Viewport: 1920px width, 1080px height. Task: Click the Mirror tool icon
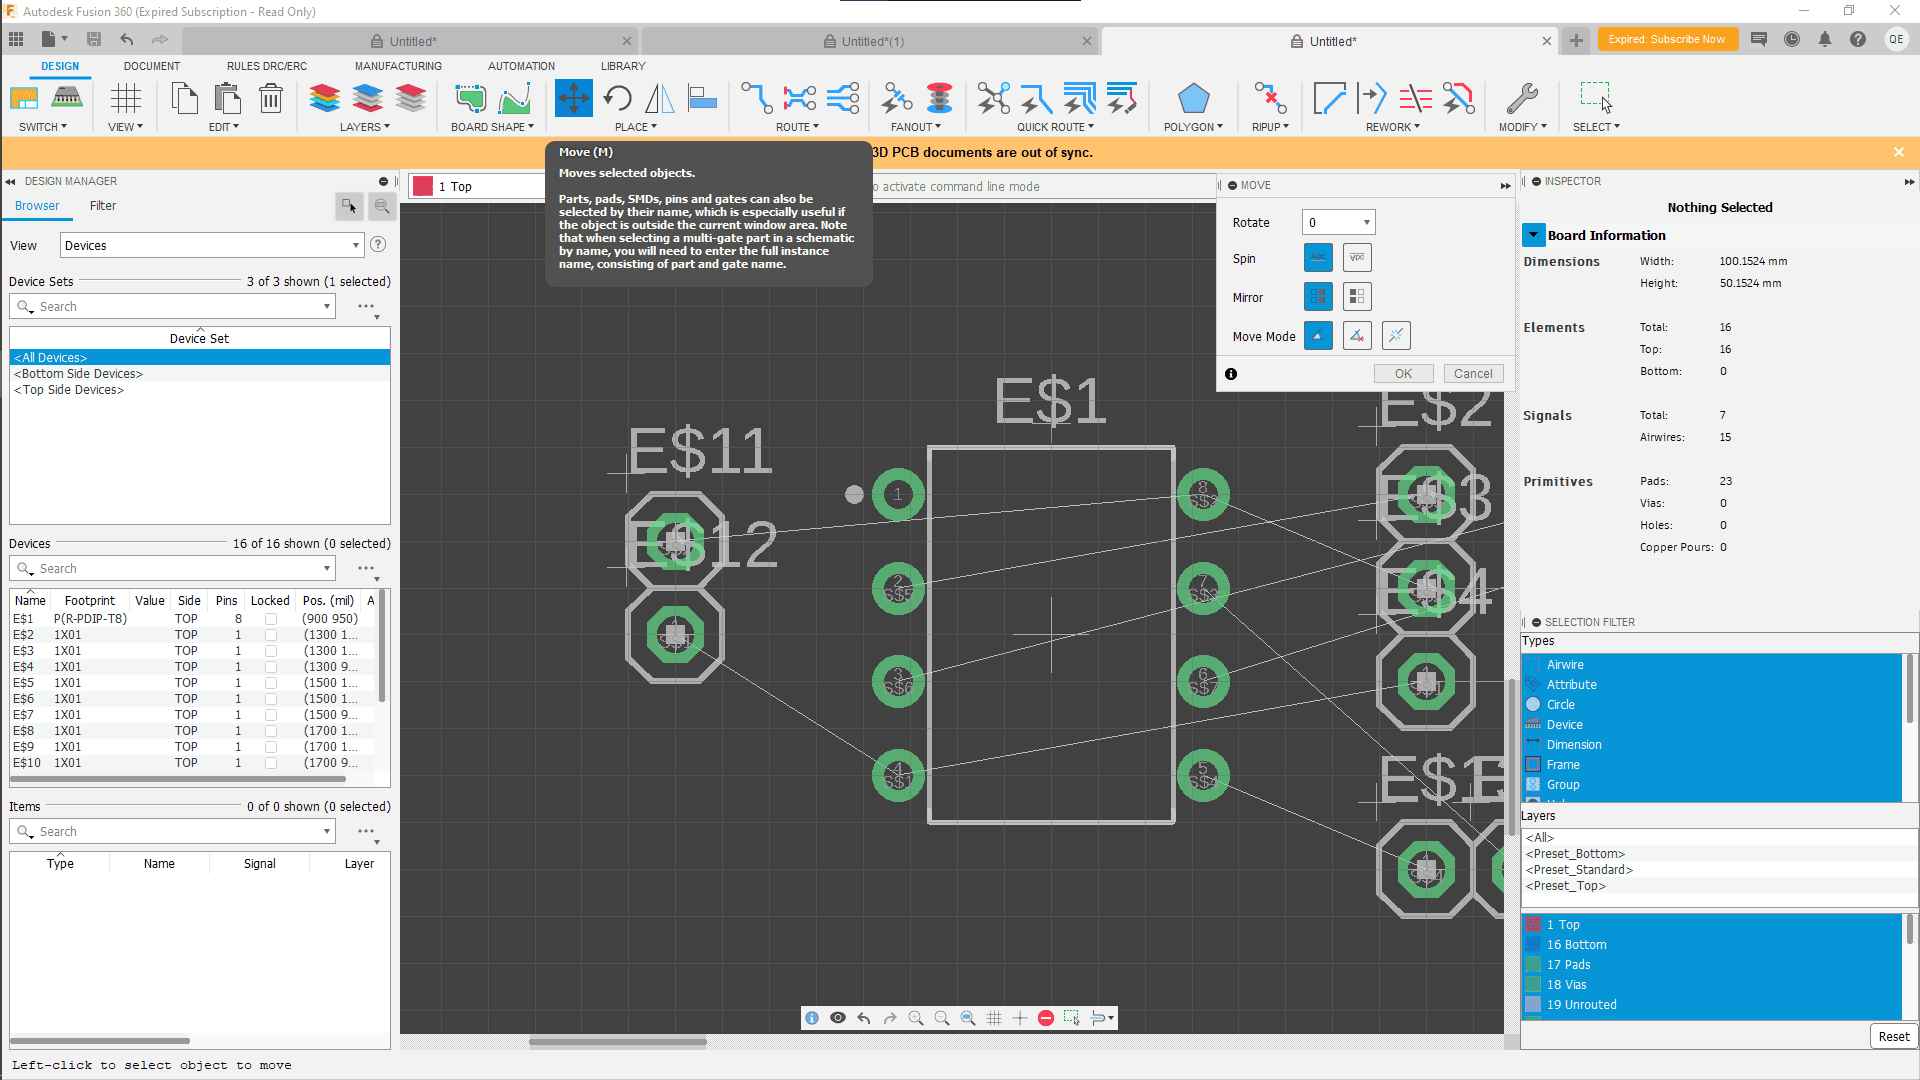(659, 99)
